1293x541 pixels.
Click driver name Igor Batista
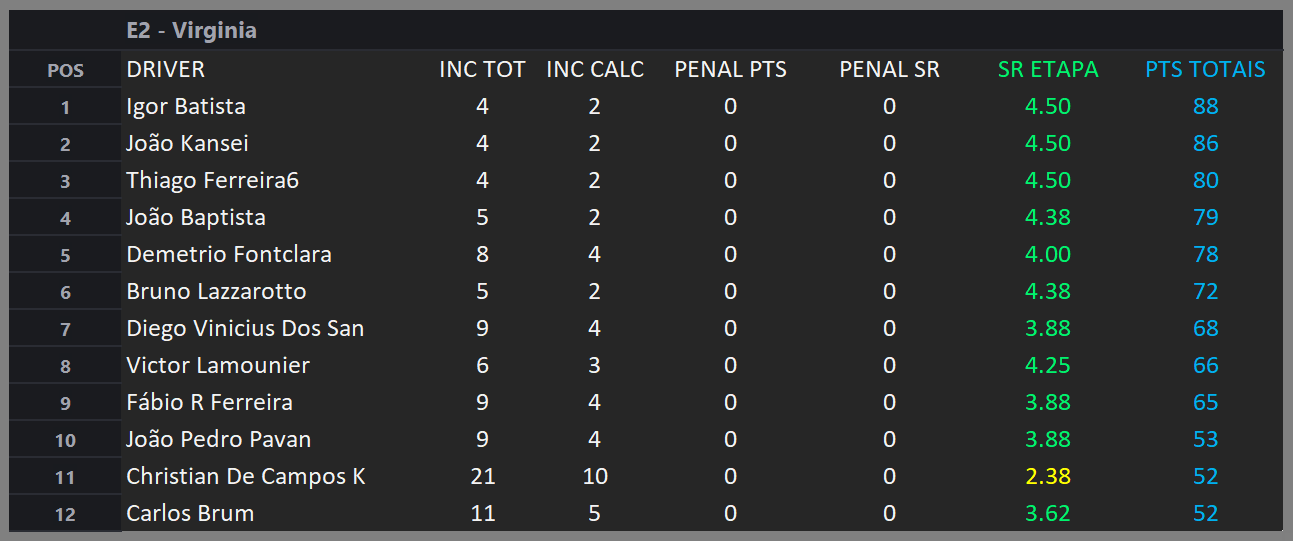[x=186, y=106]
